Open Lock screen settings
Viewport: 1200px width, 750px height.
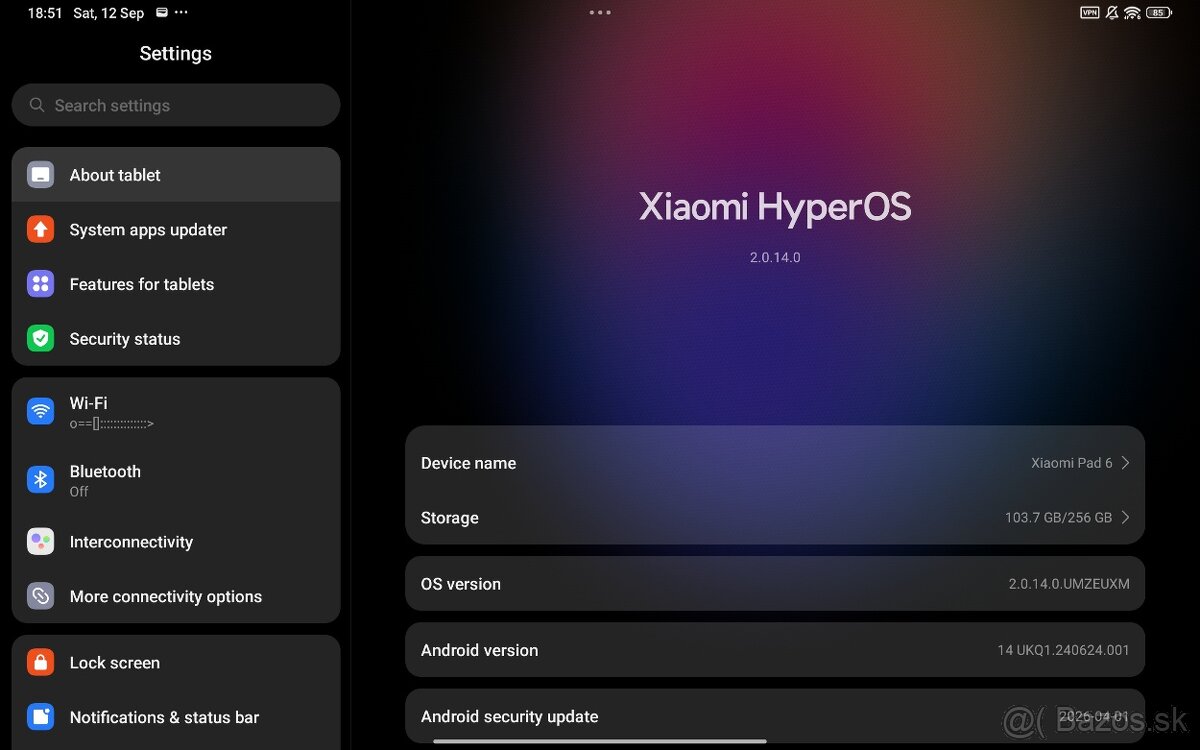click(x=176, y=662)
